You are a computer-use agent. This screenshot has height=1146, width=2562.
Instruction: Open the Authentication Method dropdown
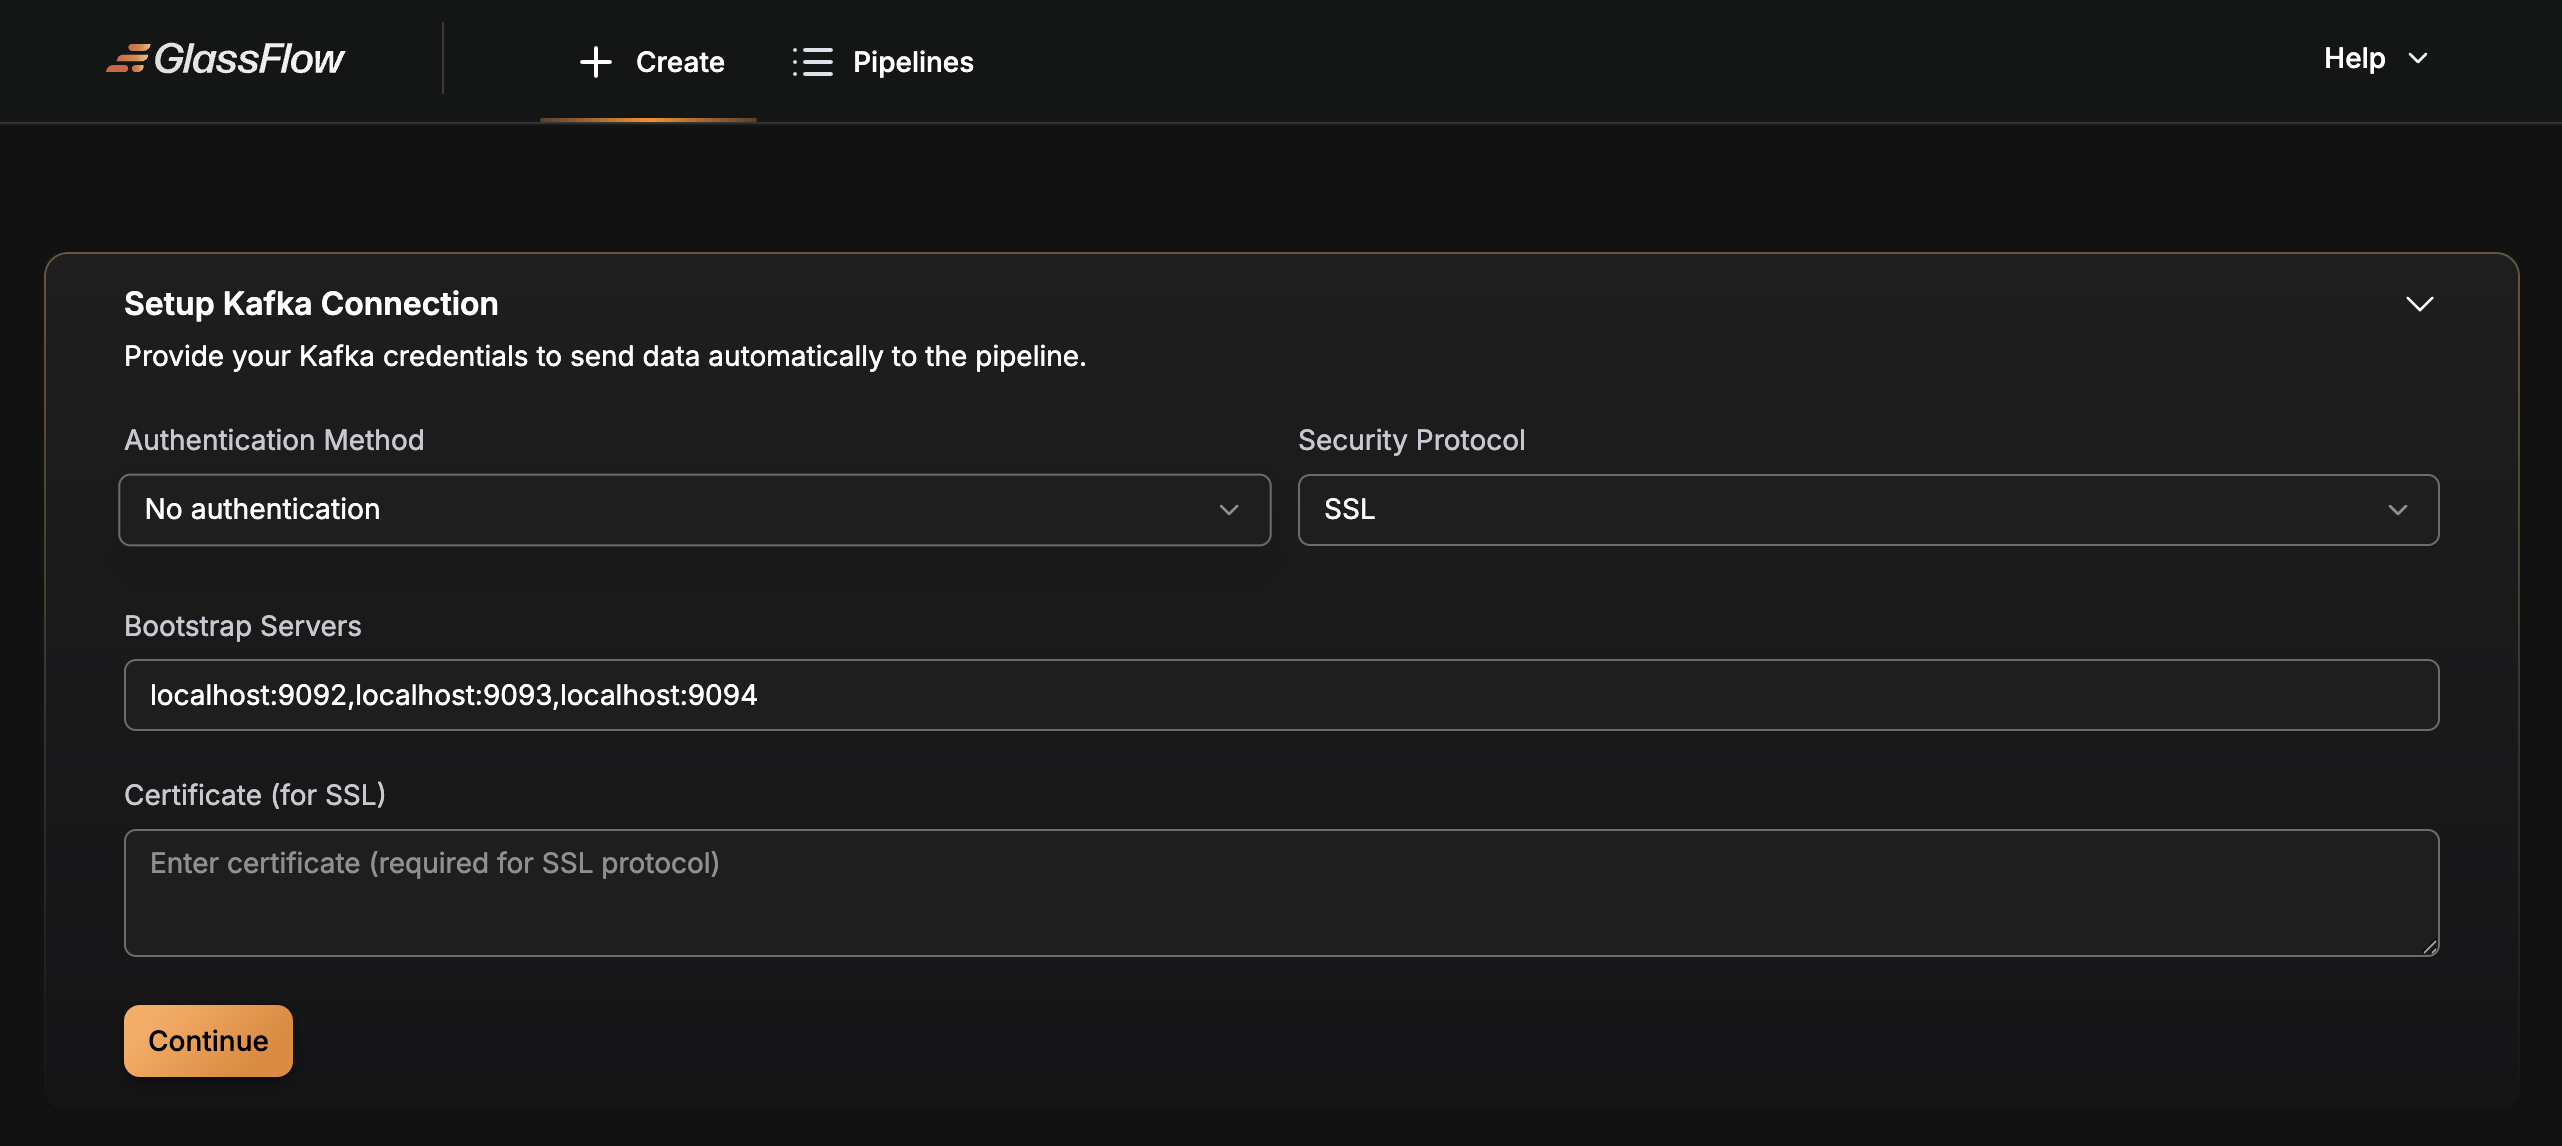click(694, 510)
